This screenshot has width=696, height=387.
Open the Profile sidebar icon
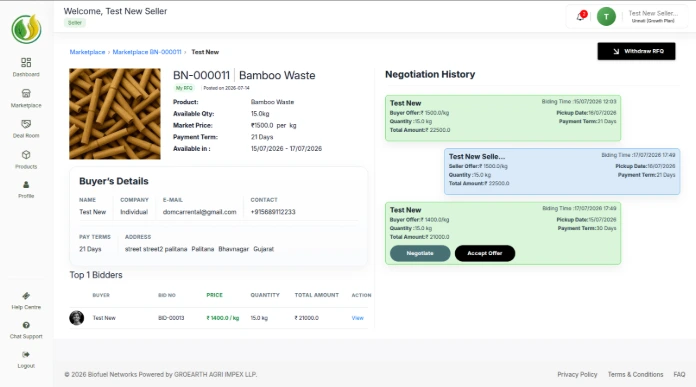pos(26,185)
